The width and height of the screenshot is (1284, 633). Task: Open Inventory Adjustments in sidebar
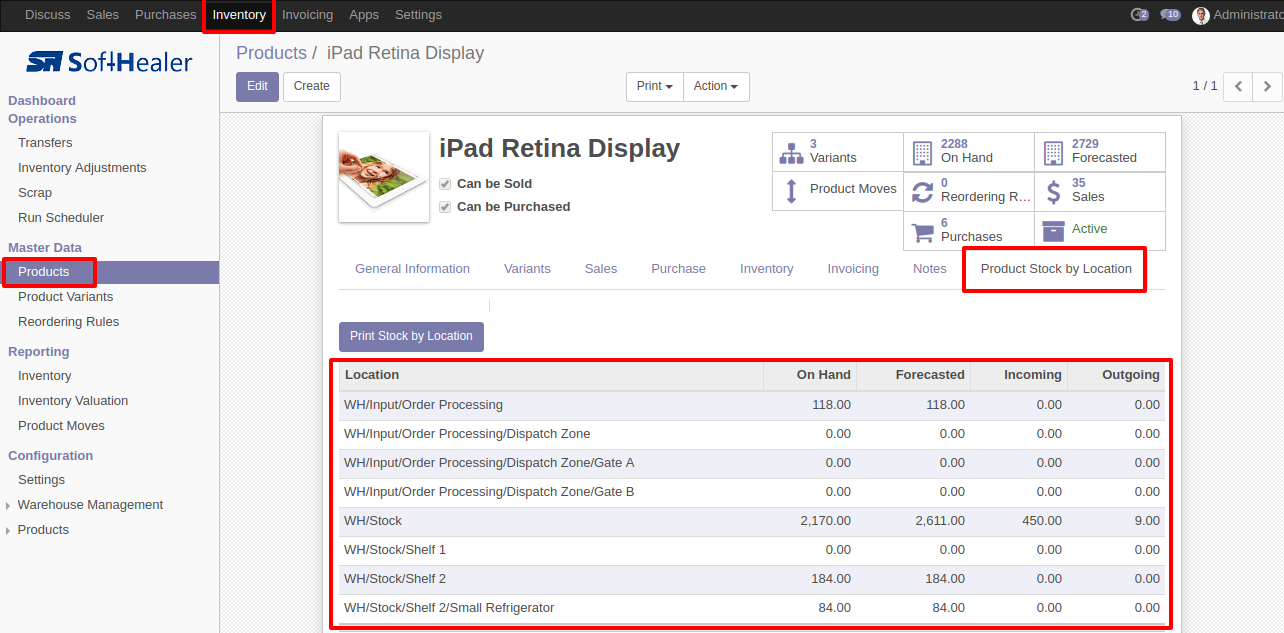[x=82, y=168]
